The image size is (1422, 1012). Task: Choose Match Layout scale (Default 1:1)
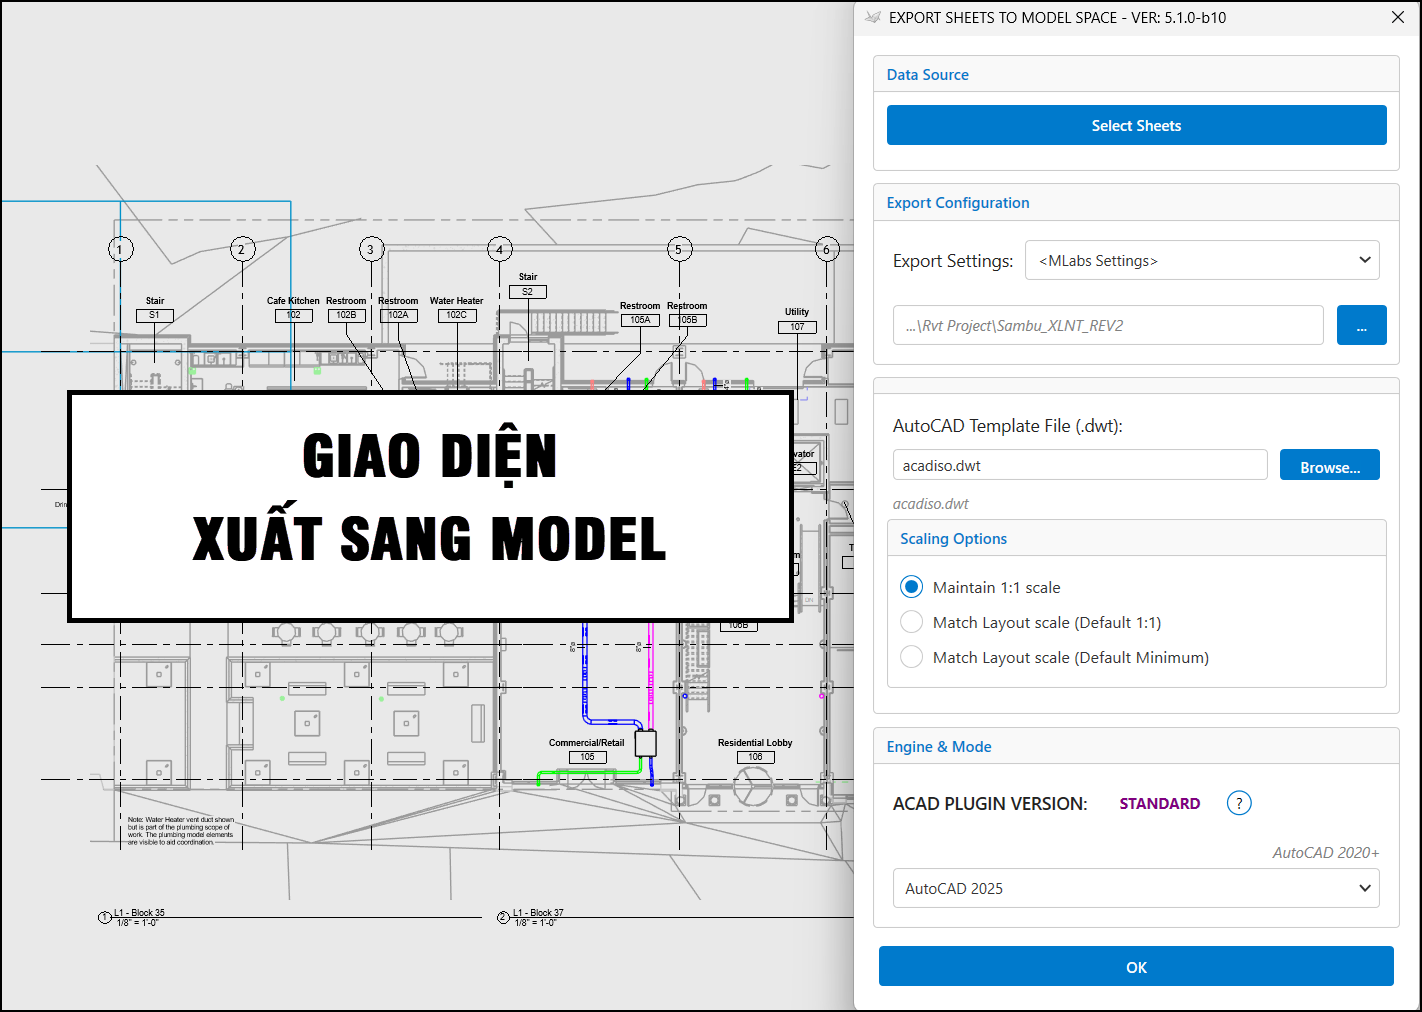tap(911, 622)
